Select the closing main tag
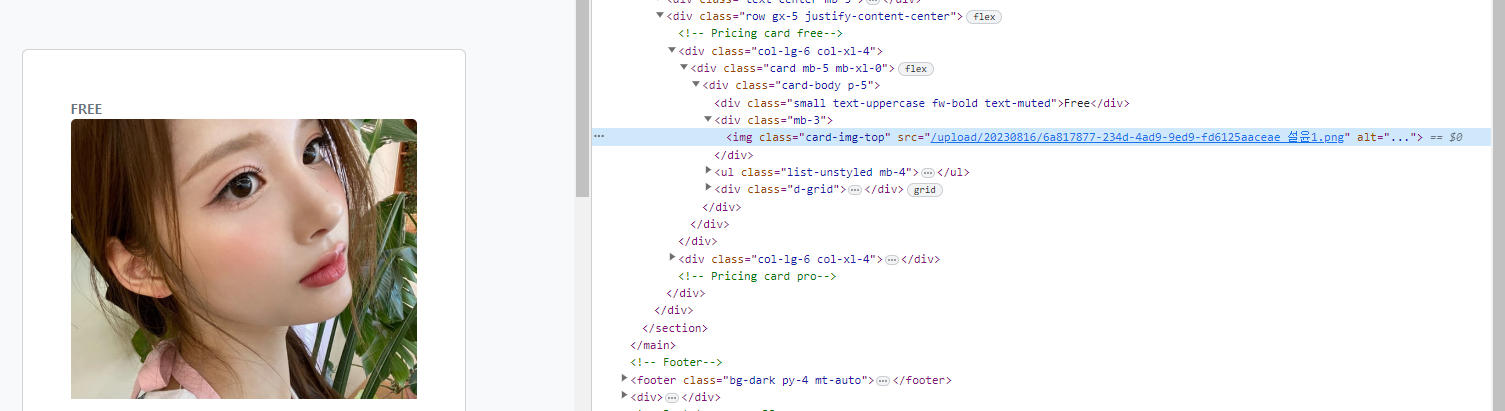1505x411 pixels. point(654,345)
